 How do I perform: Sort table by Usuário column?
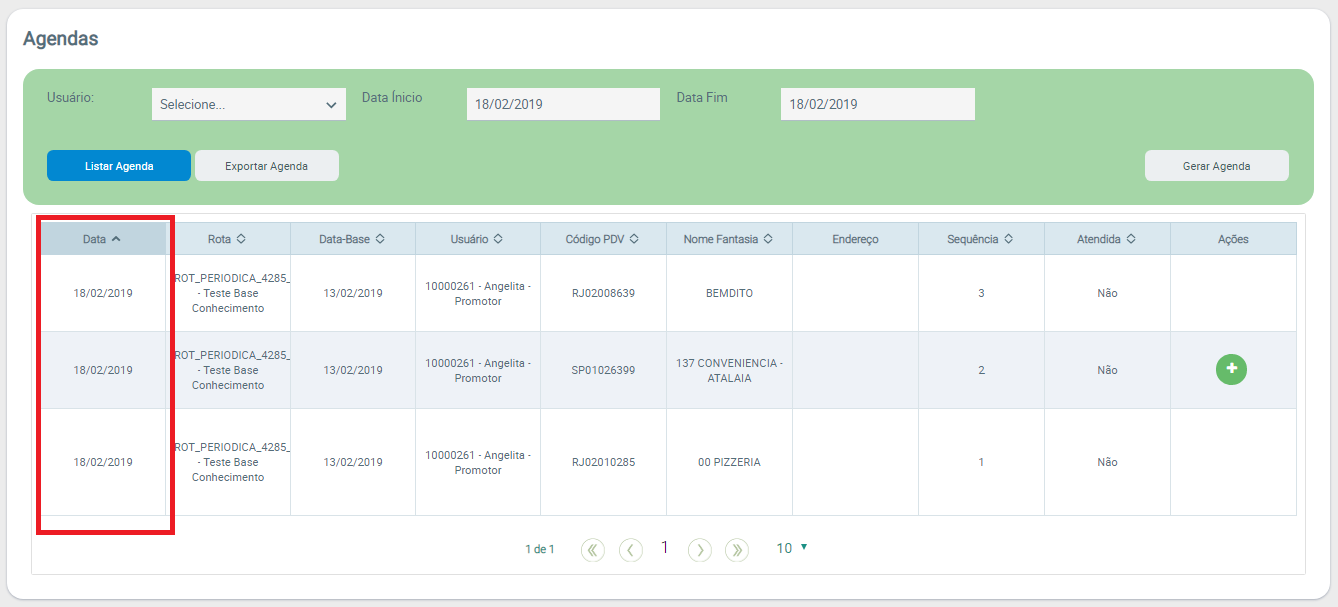(477, 239)
